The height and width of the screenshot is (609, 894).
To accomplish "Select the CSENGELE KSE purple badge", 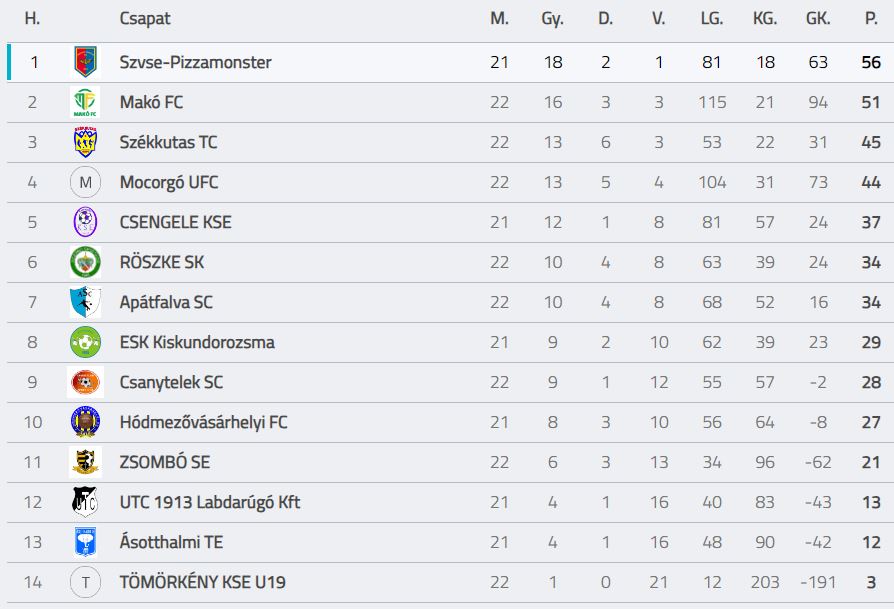I will [x=86, y=222].
